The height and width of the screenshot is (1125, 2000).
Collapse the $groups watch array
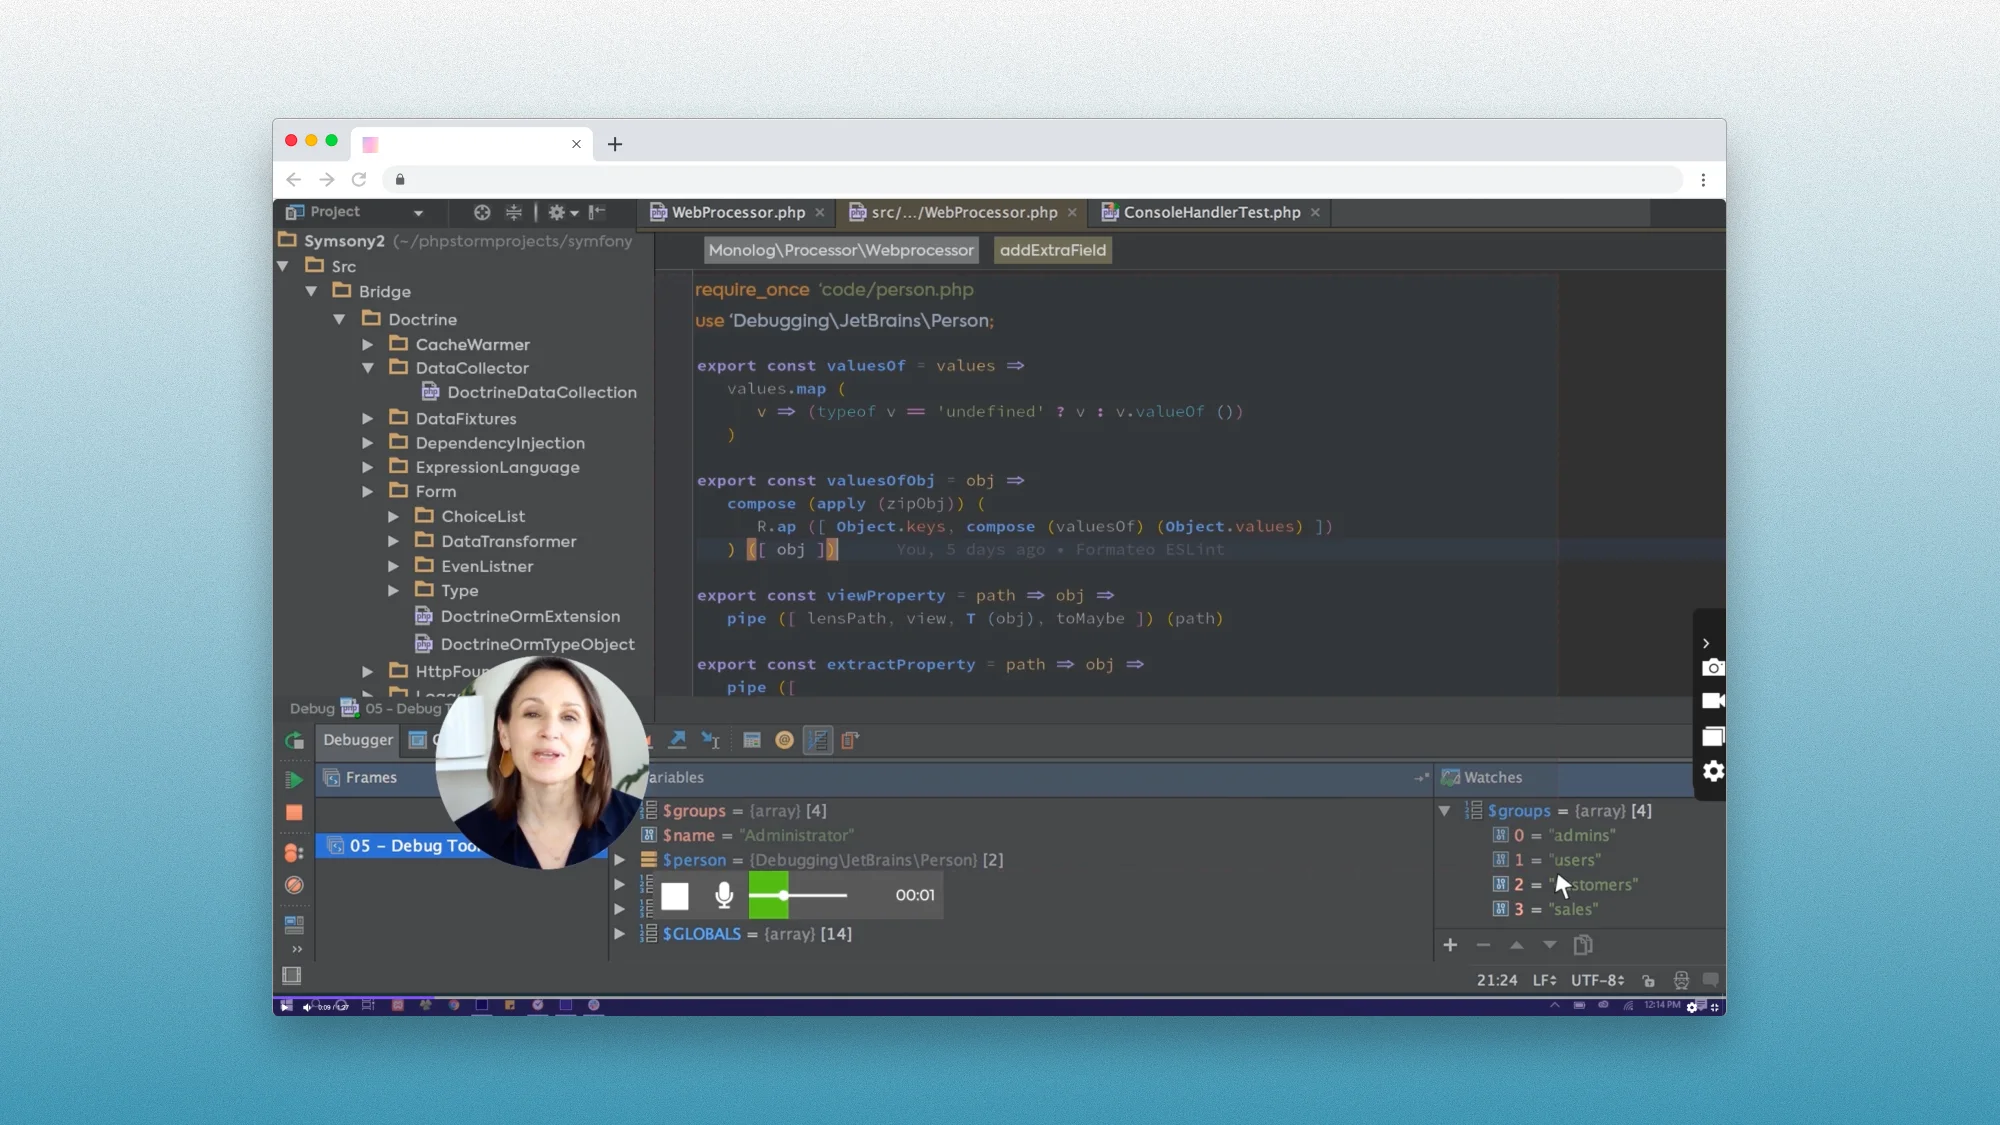1444,811
